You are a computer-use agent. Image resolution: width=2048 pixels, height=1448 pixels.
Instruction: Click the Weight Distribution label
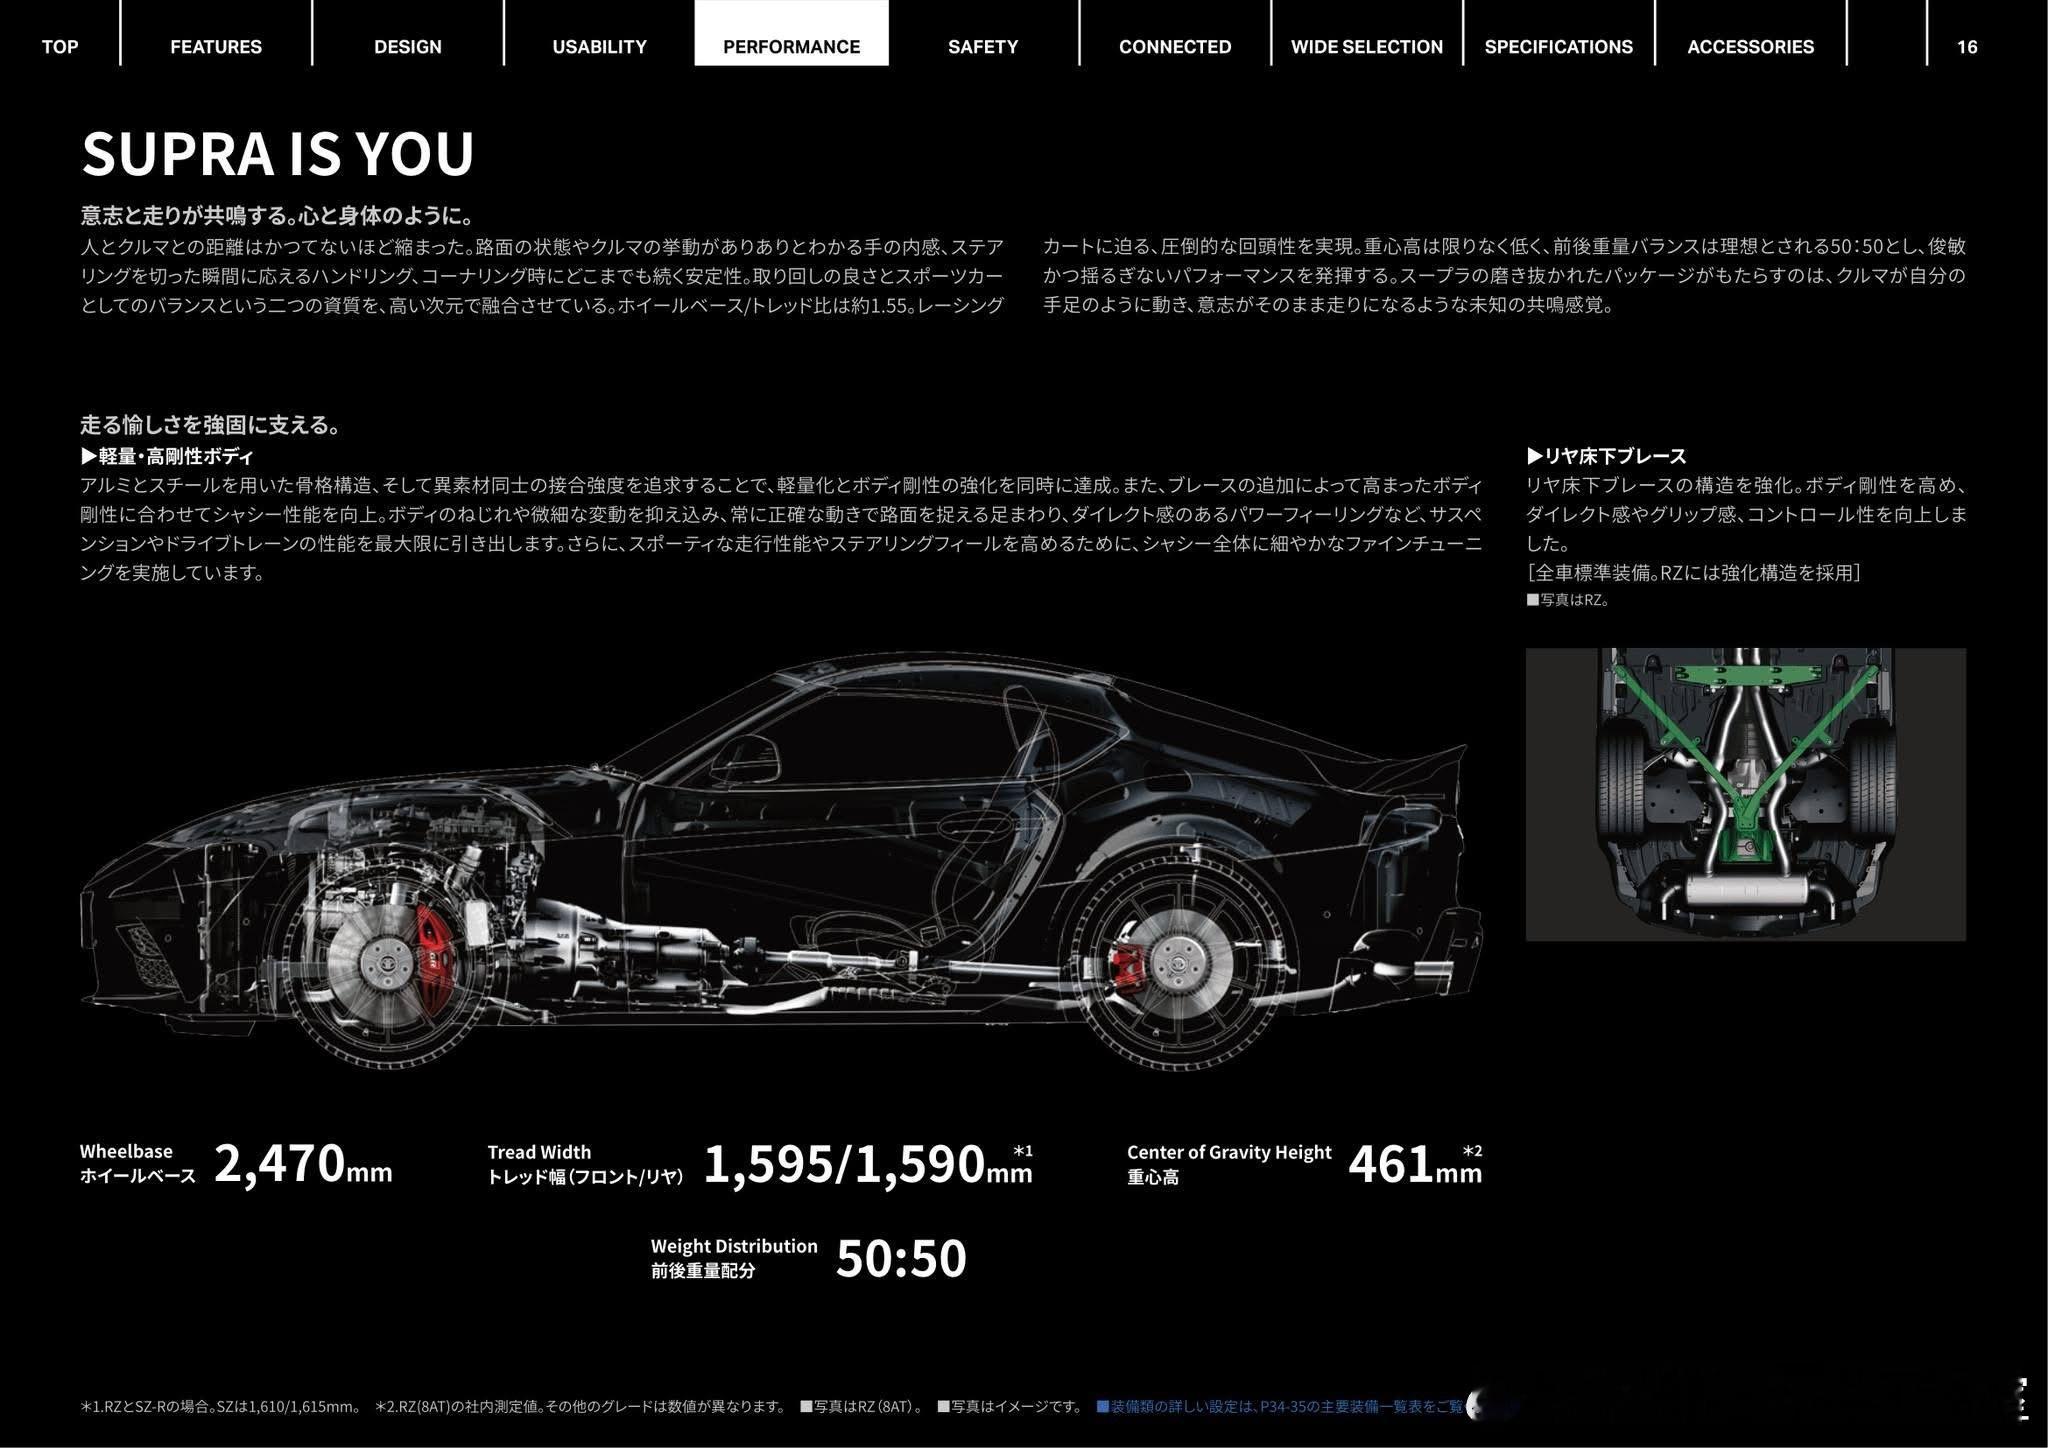click(734, 1246)
